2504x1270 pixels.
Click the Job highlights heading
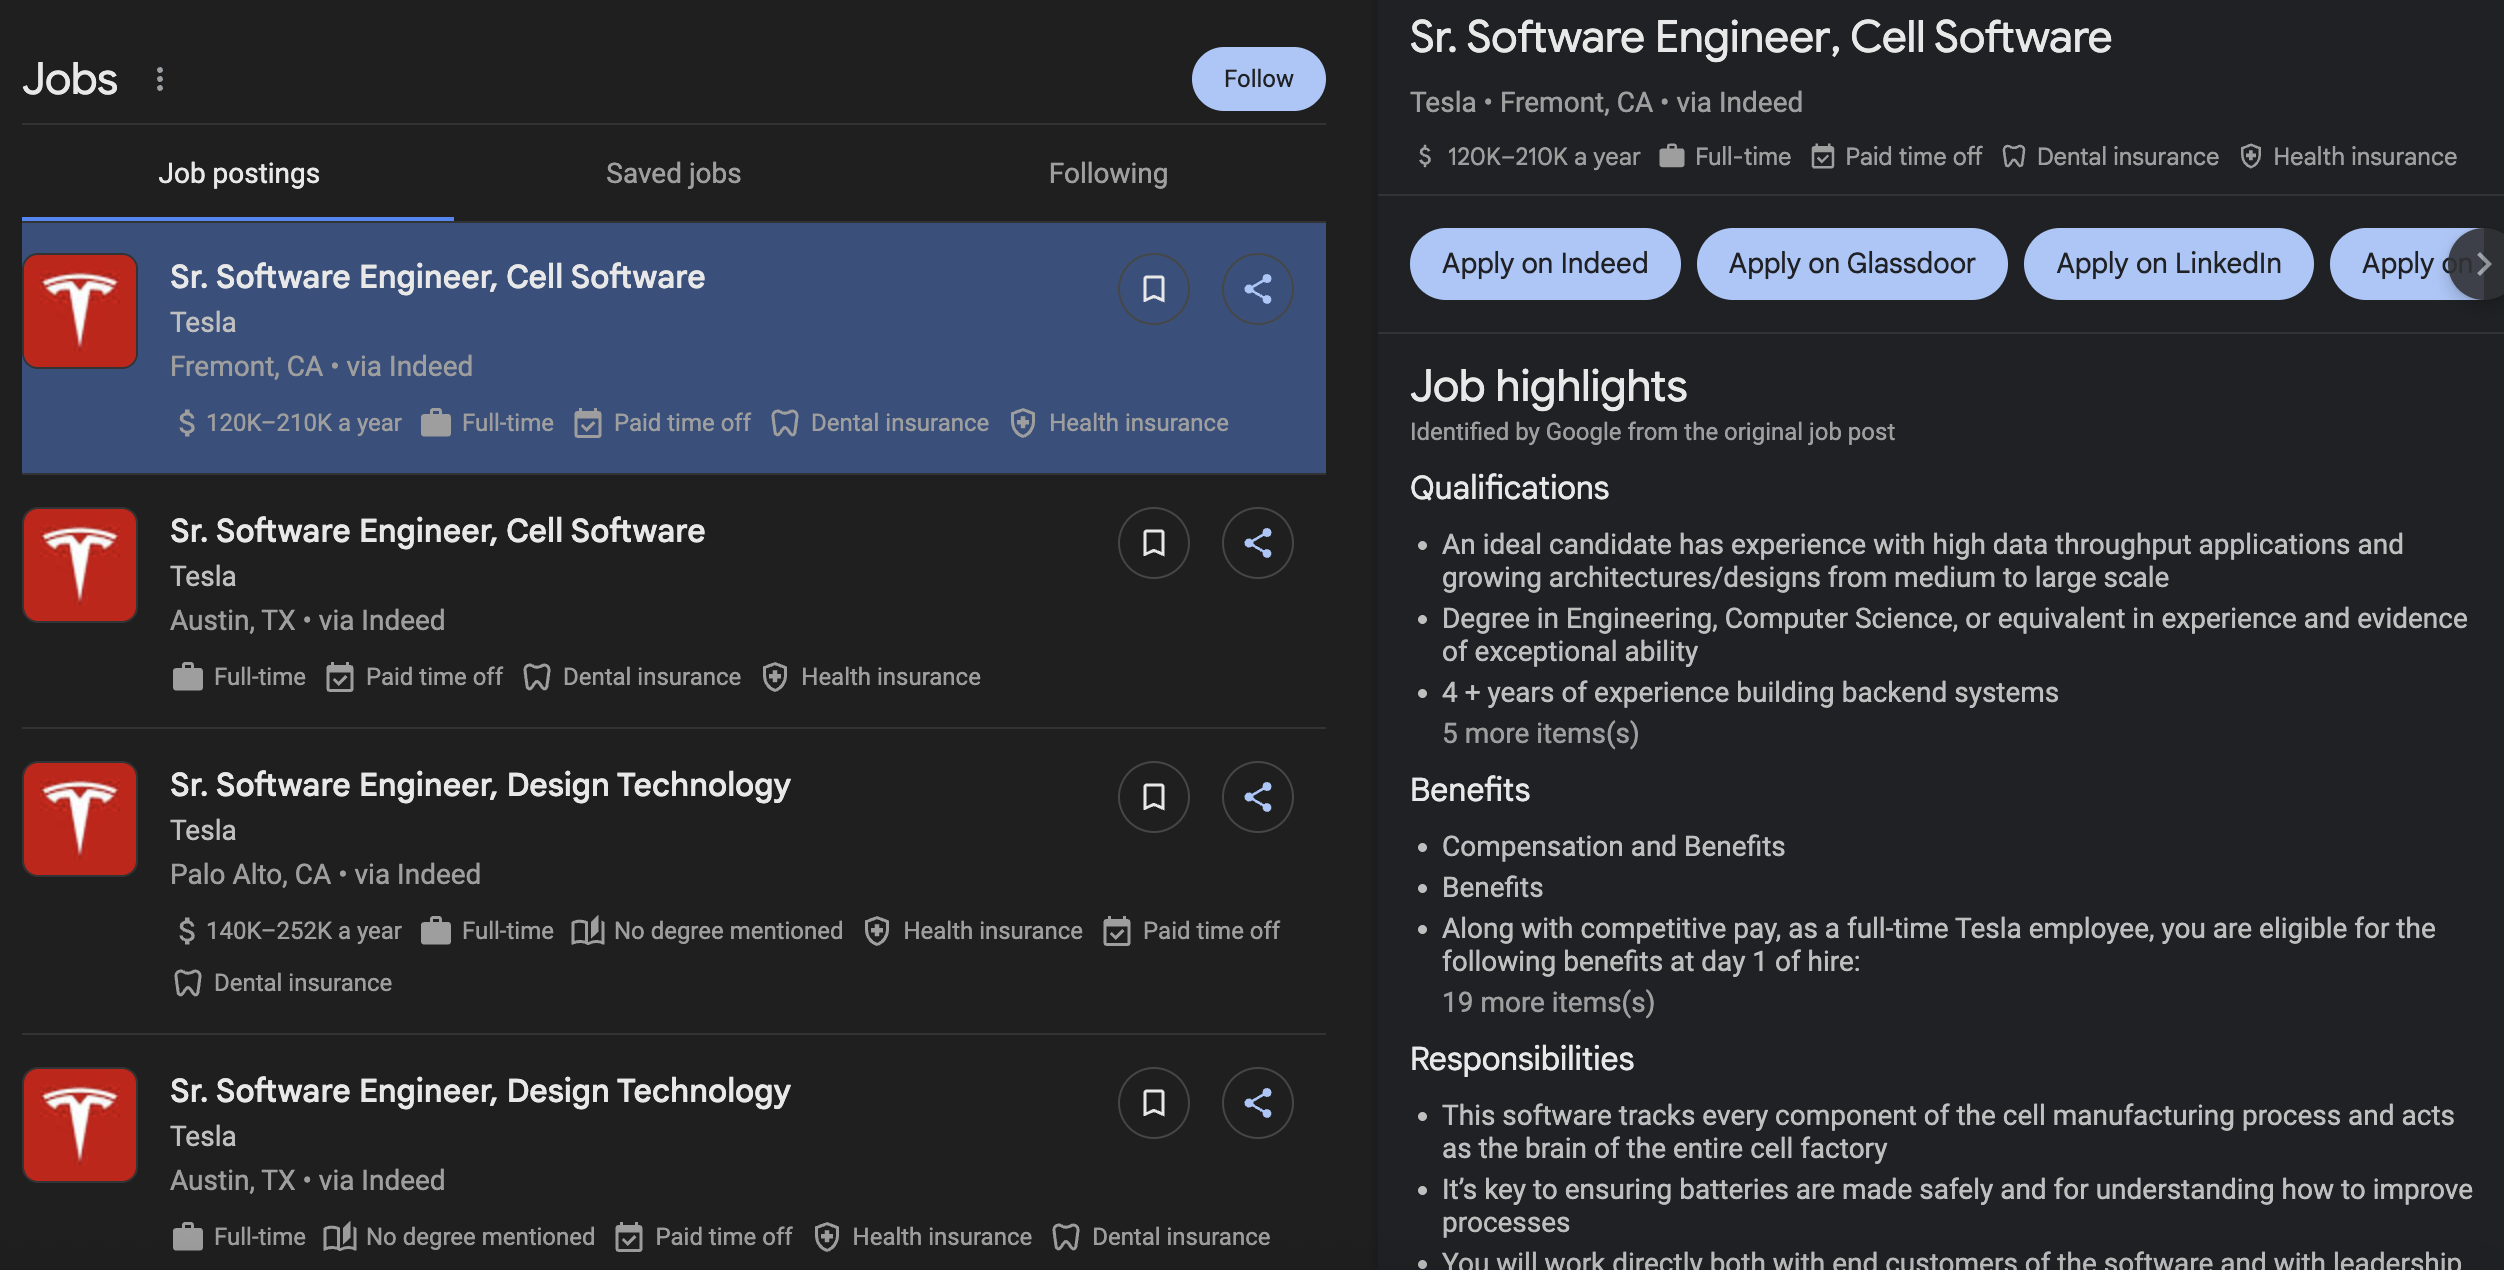[x=1548, y=386]
